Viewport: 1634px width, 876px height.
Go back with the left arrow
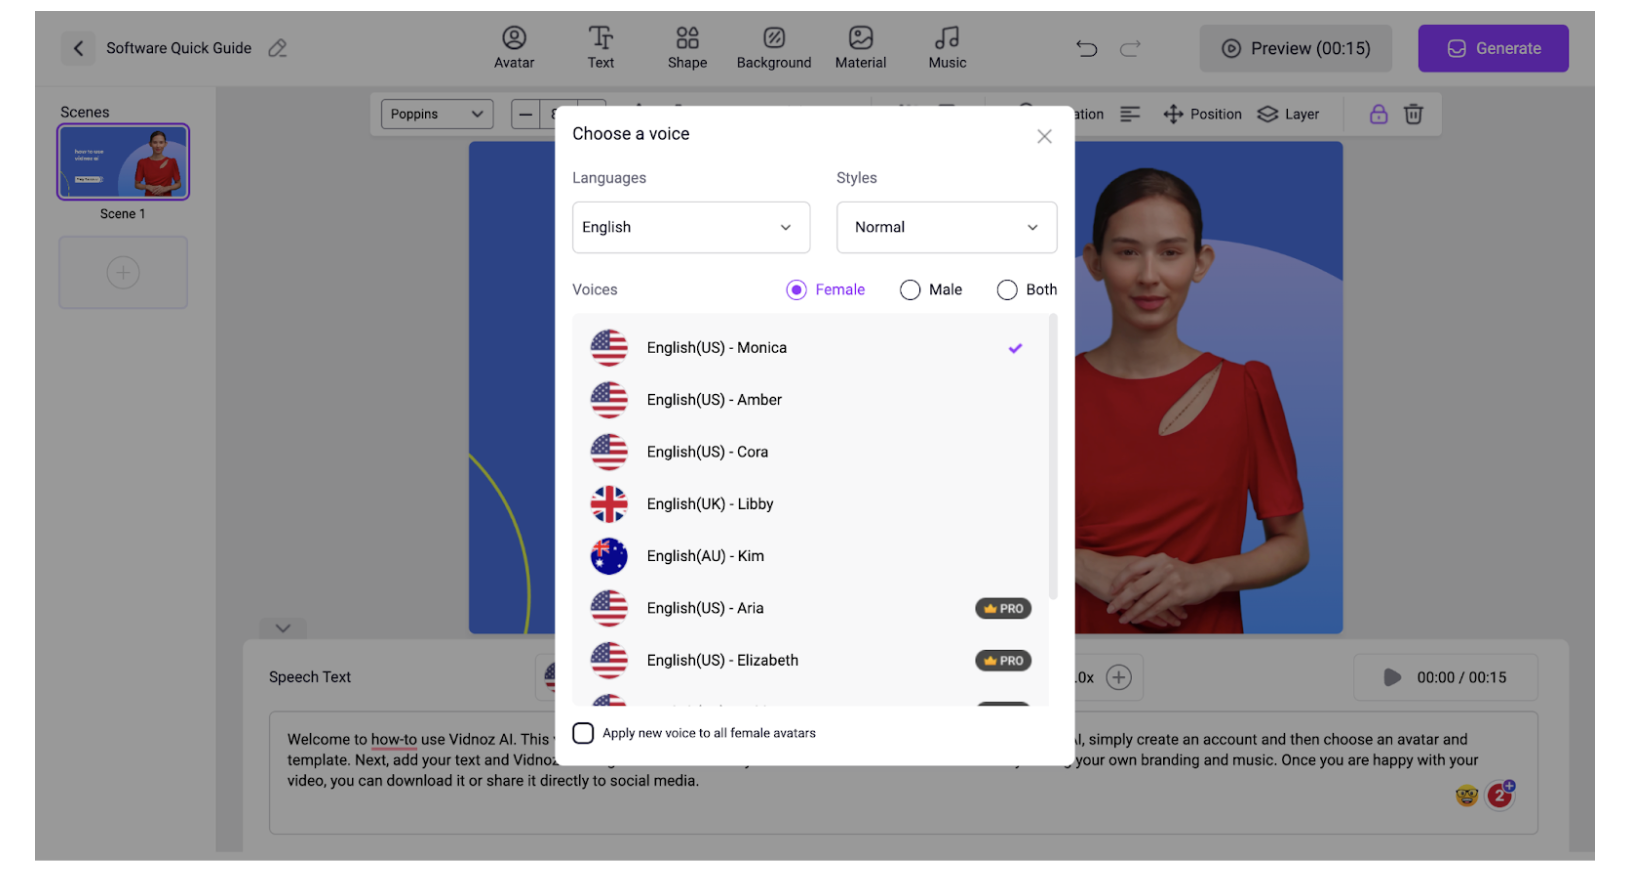(x=78, y=48)
